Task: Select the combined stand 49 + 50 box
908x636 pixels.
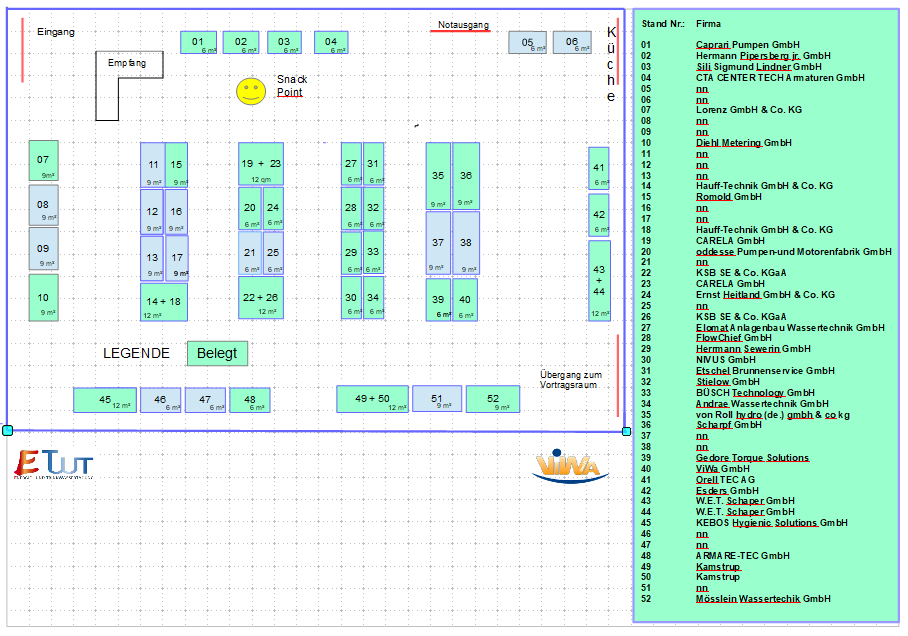Action: [x=372, y=399]
